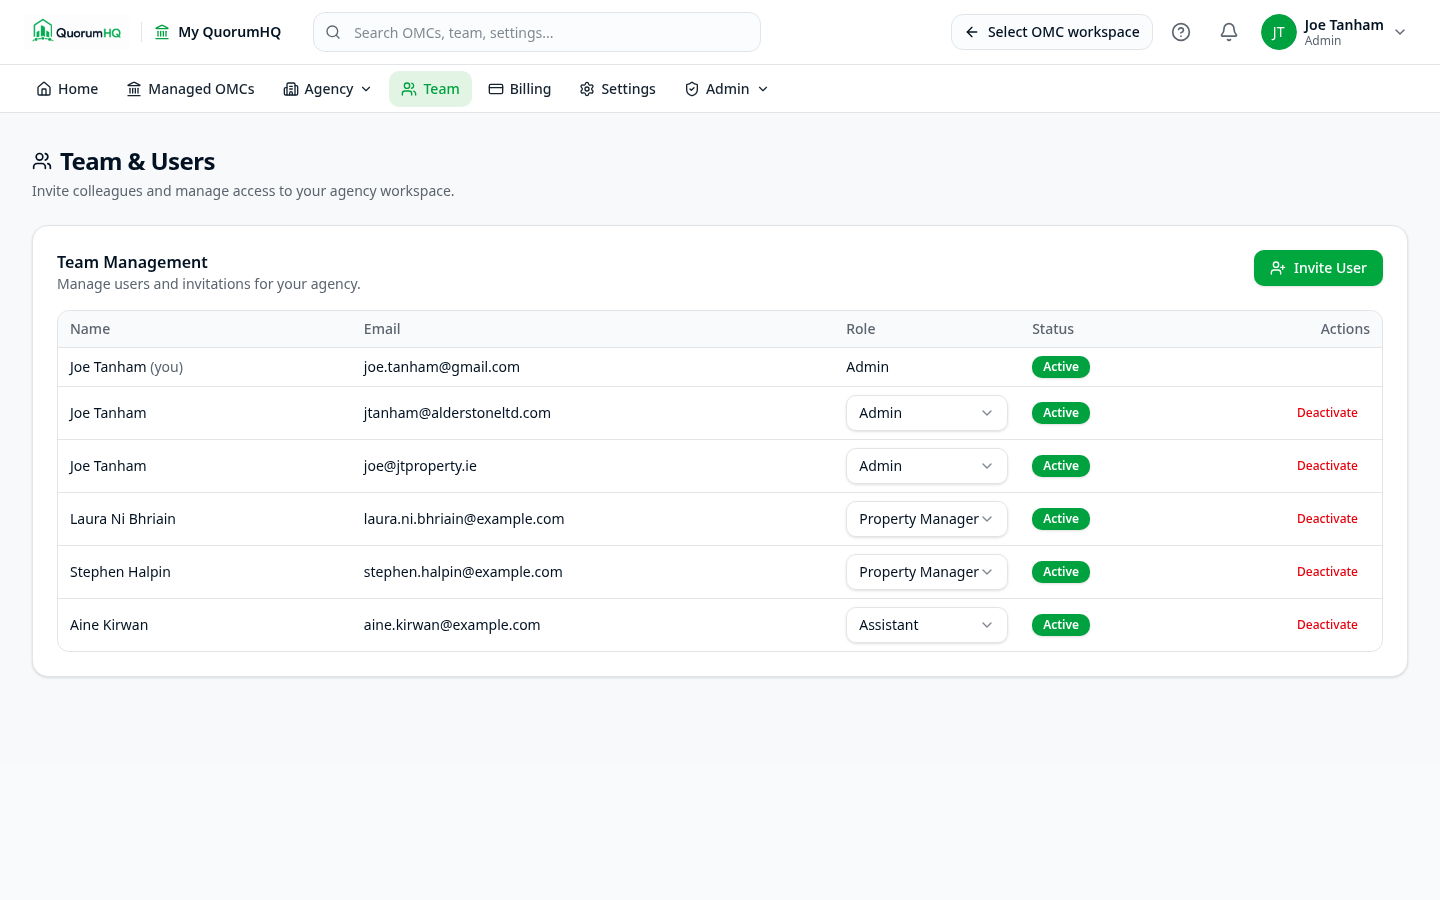Viewport: 1440px width, 900px height.
Task: Deactivate Laura Ni Bhriain
Action: click(x=1327, y=519)
